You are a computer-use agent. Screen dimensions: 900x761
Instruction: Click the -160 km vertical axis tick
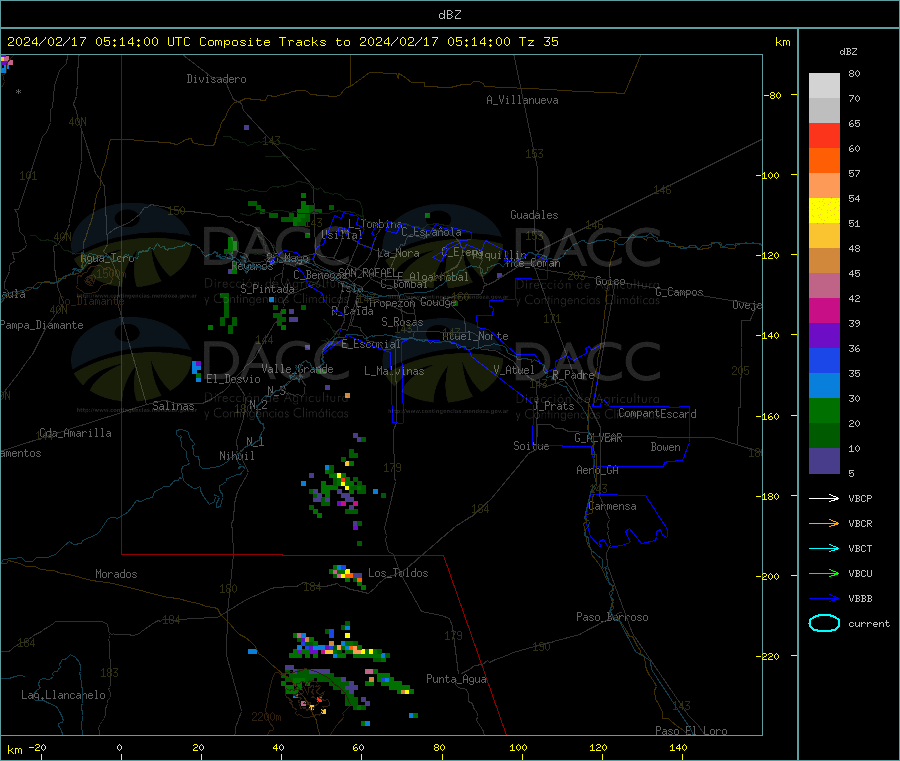click(770, 416)
